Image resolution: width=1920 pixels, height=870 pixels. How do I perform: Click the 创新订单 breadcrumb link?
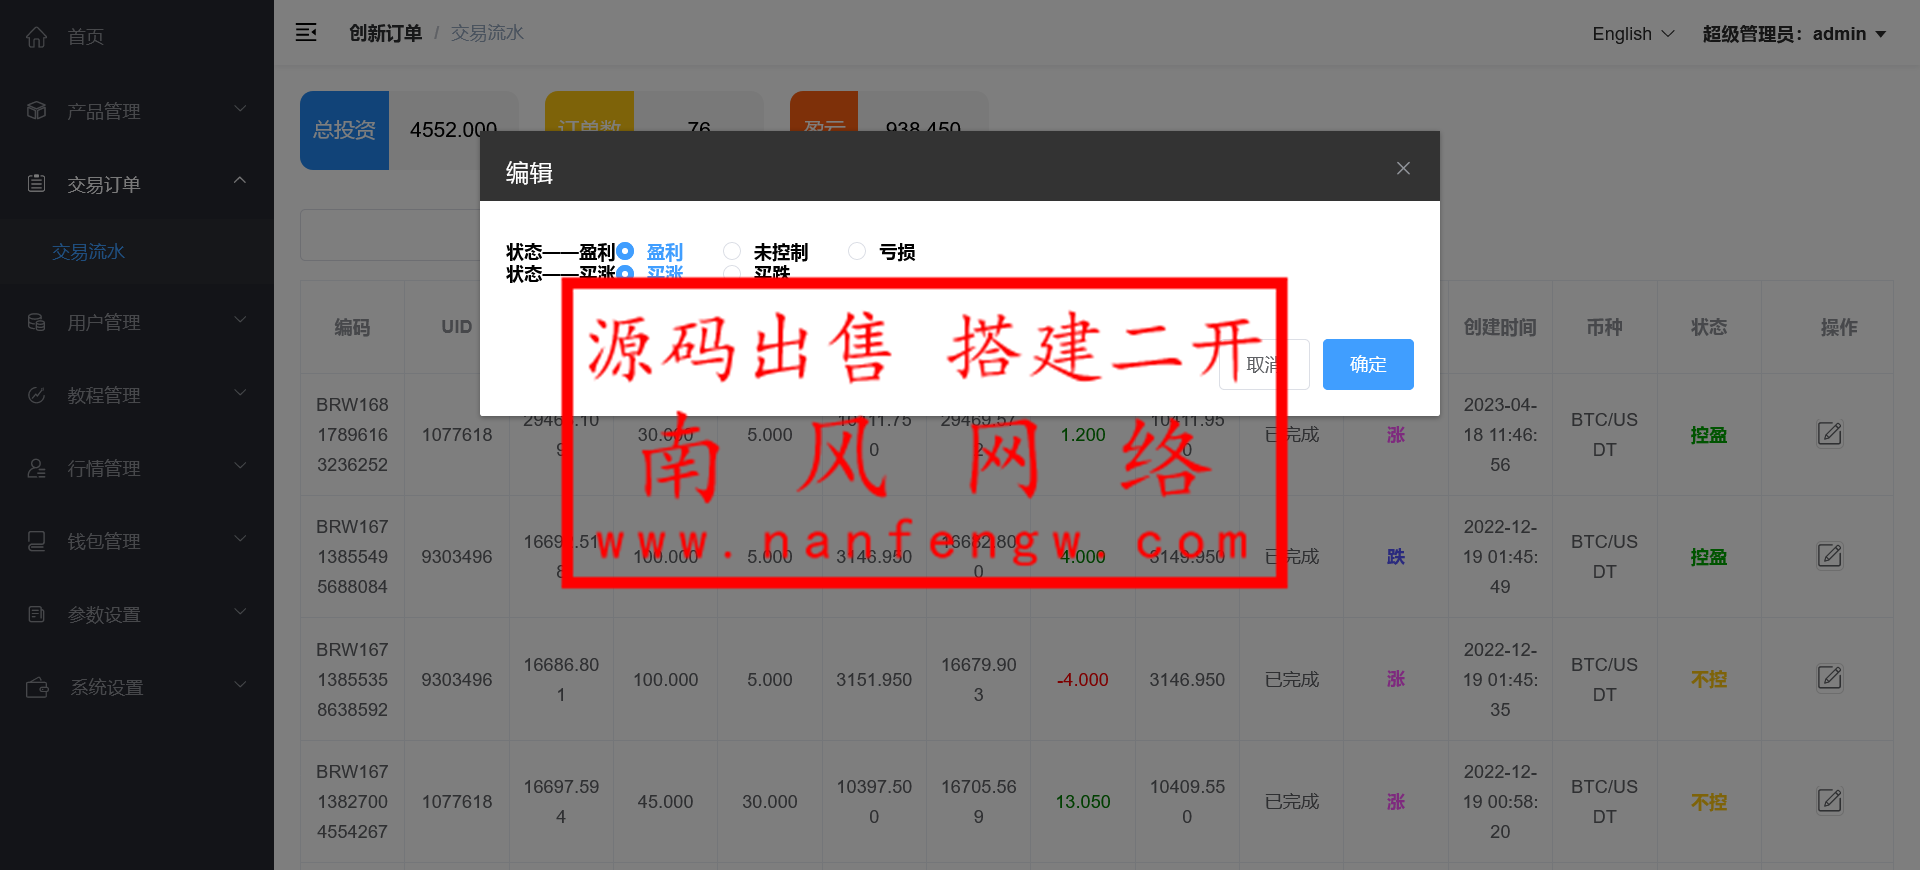385,33
